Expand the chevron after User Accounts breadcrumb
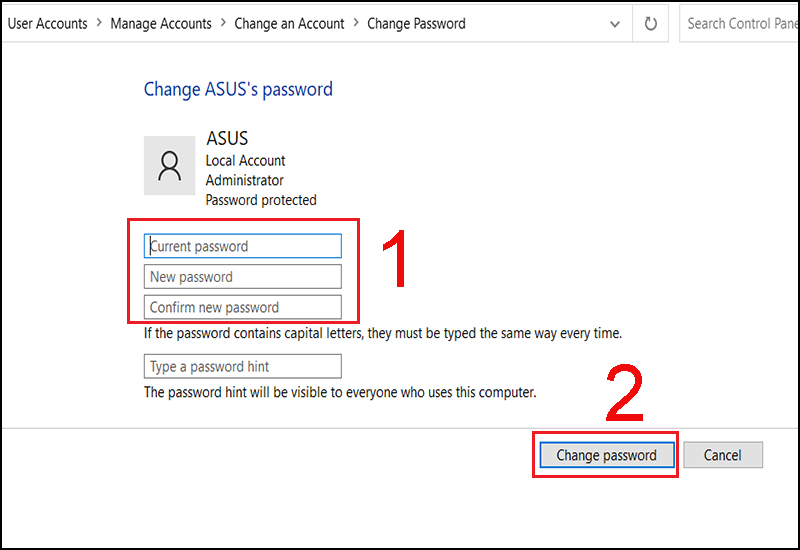The image size is (800, 550). coord(99,23)
